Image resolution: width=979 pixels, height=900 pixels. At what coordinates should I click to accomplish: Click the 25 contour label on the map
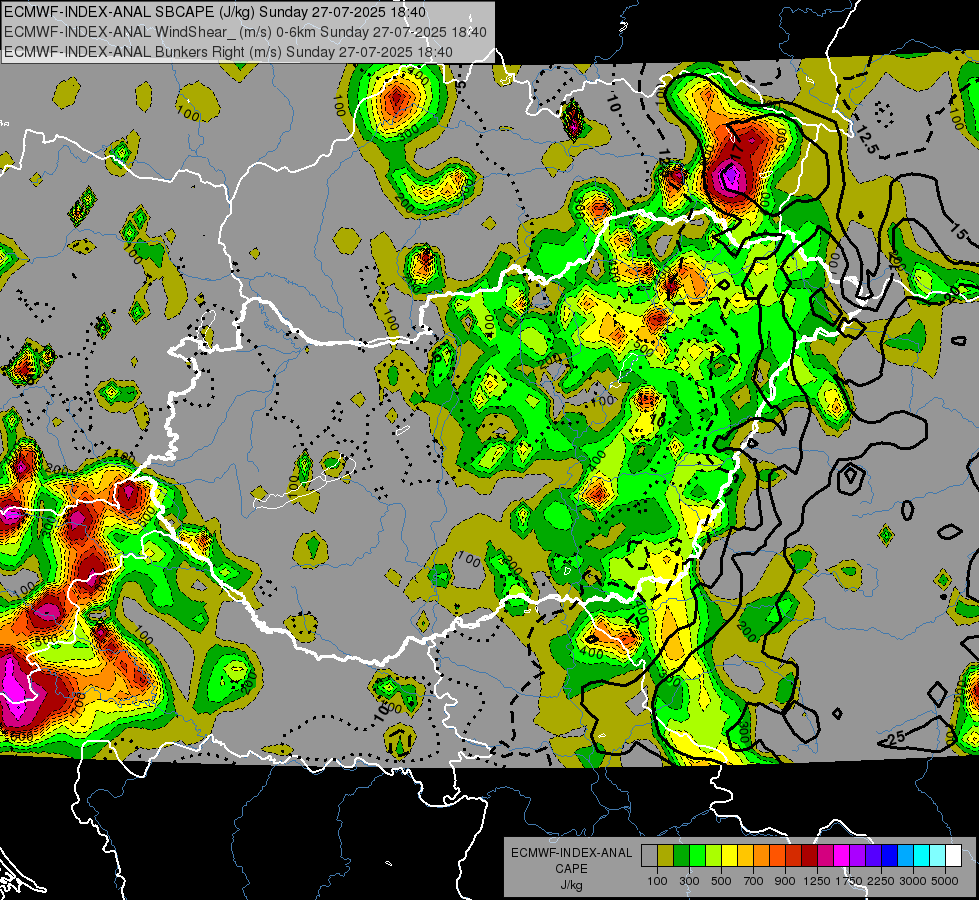pos(897,738)
